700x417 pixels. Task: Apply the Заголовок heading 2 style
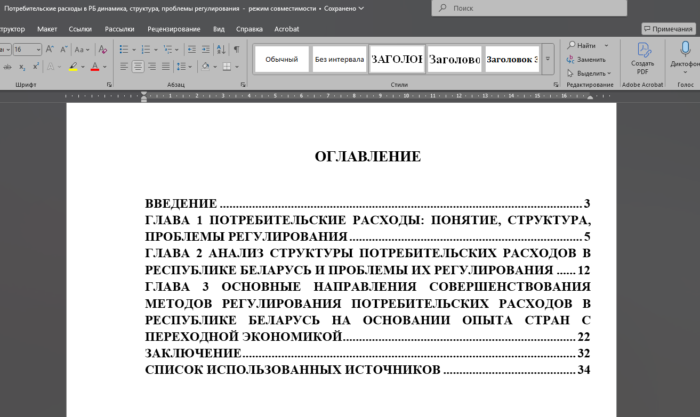pyautogui.click(x=454, y=59)
